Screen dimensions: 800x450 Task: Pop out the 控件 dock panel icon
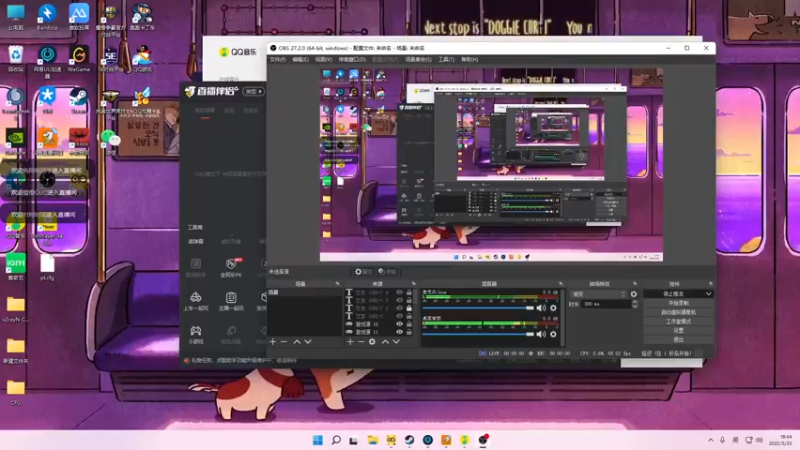(x=710, y=284)
